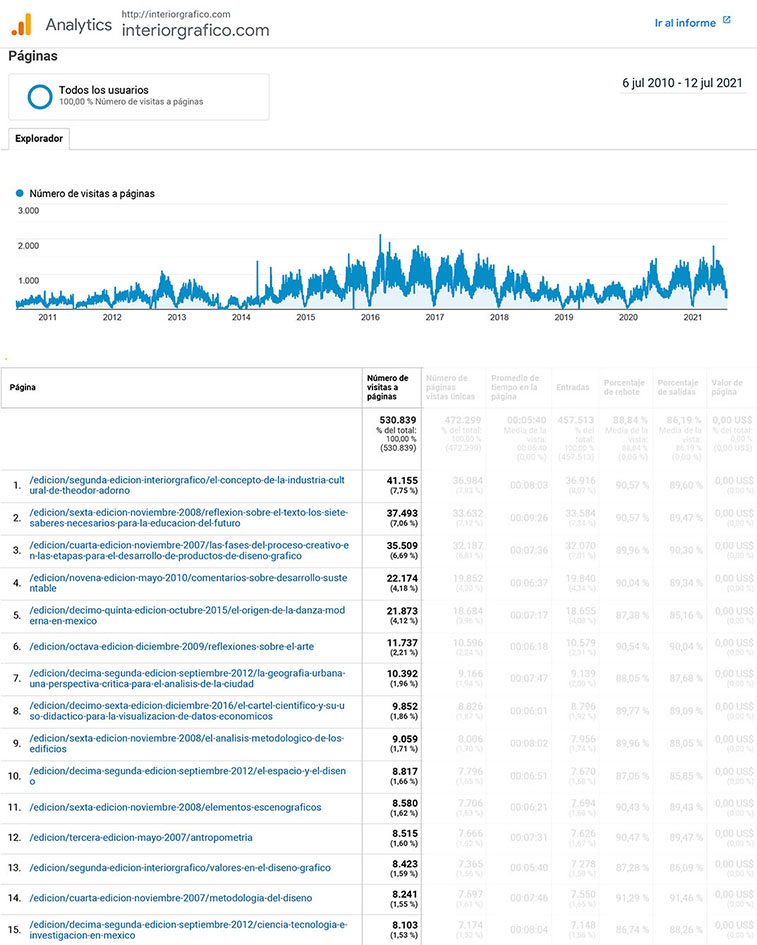Click the Google Analytics logo icon
The image size is (757, 945).
22,24
